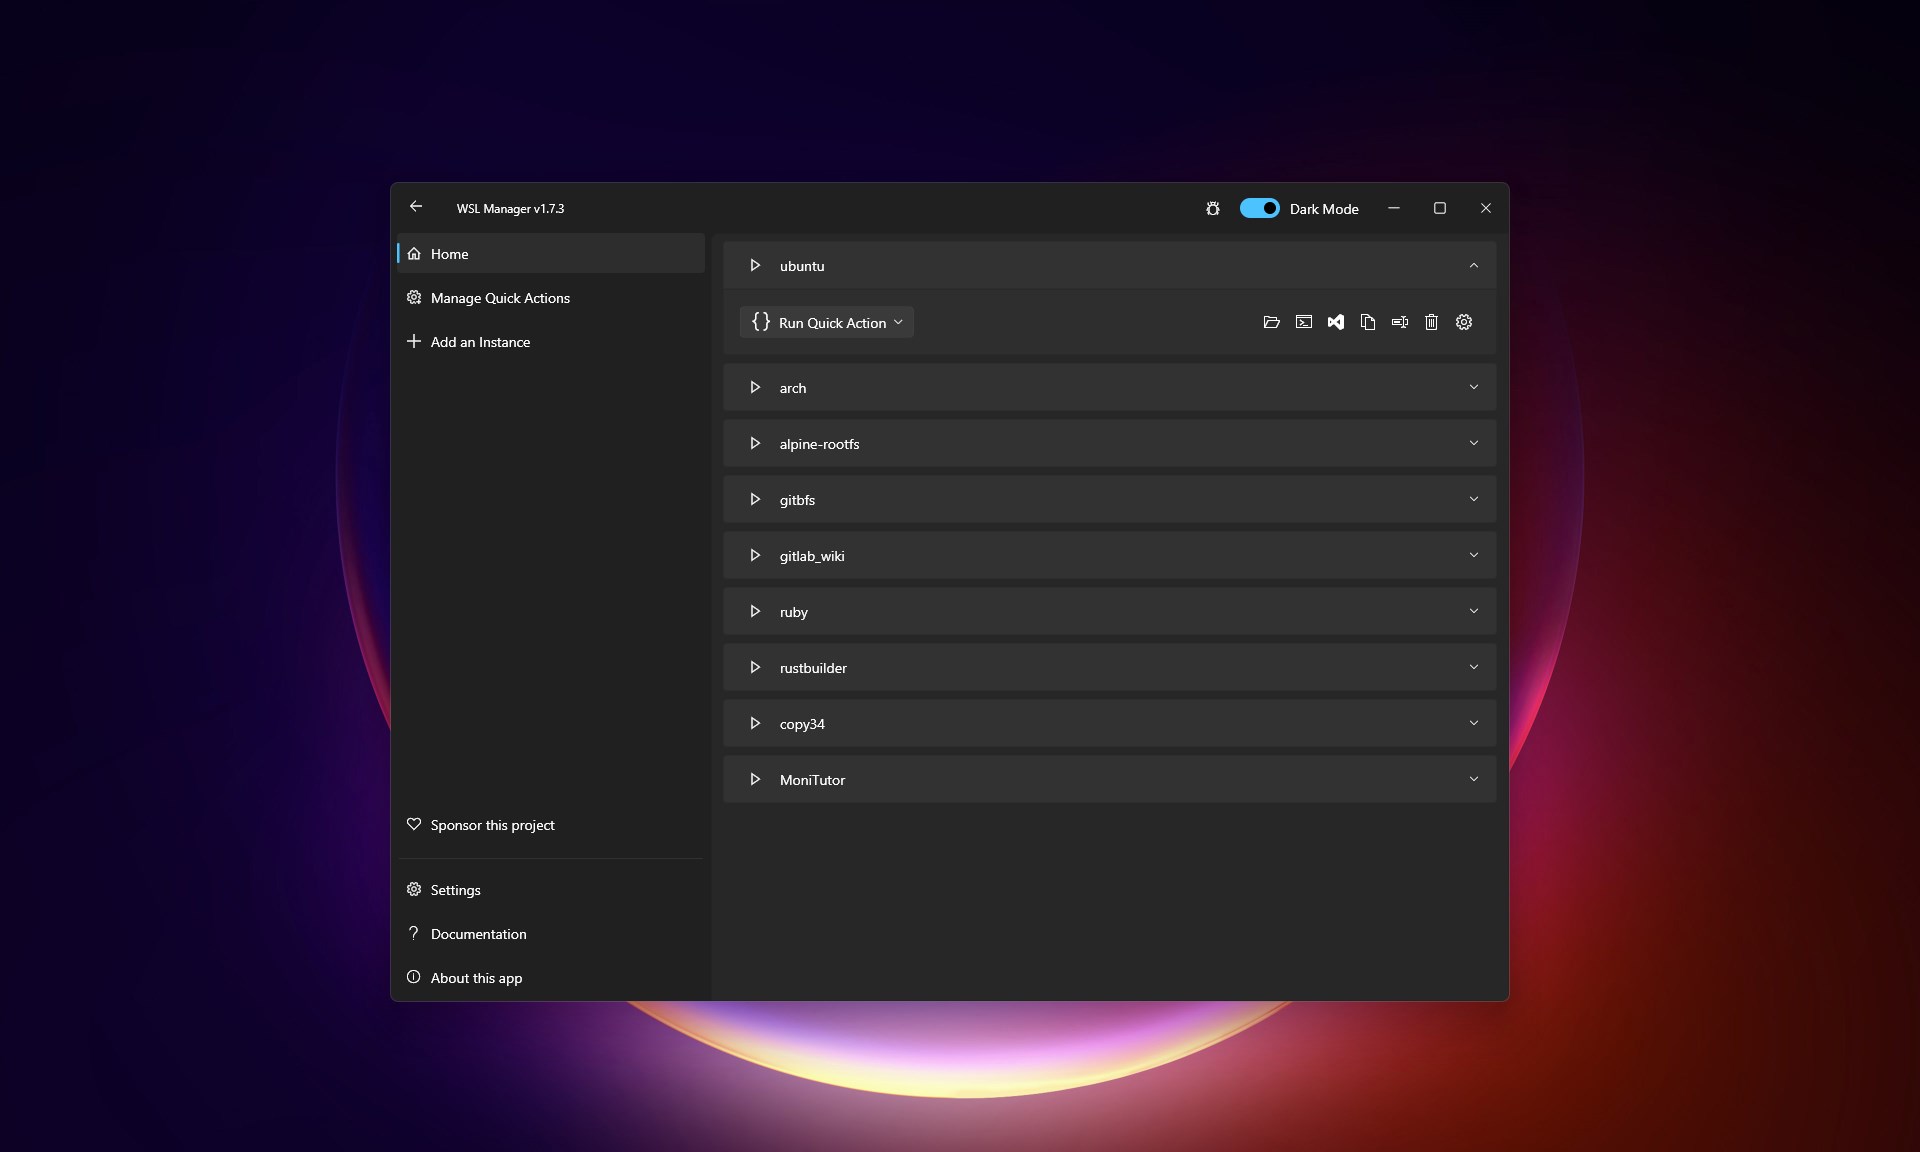
Task: Select Manage Quick Actions in the sidebar
Action: pos(499,297)
